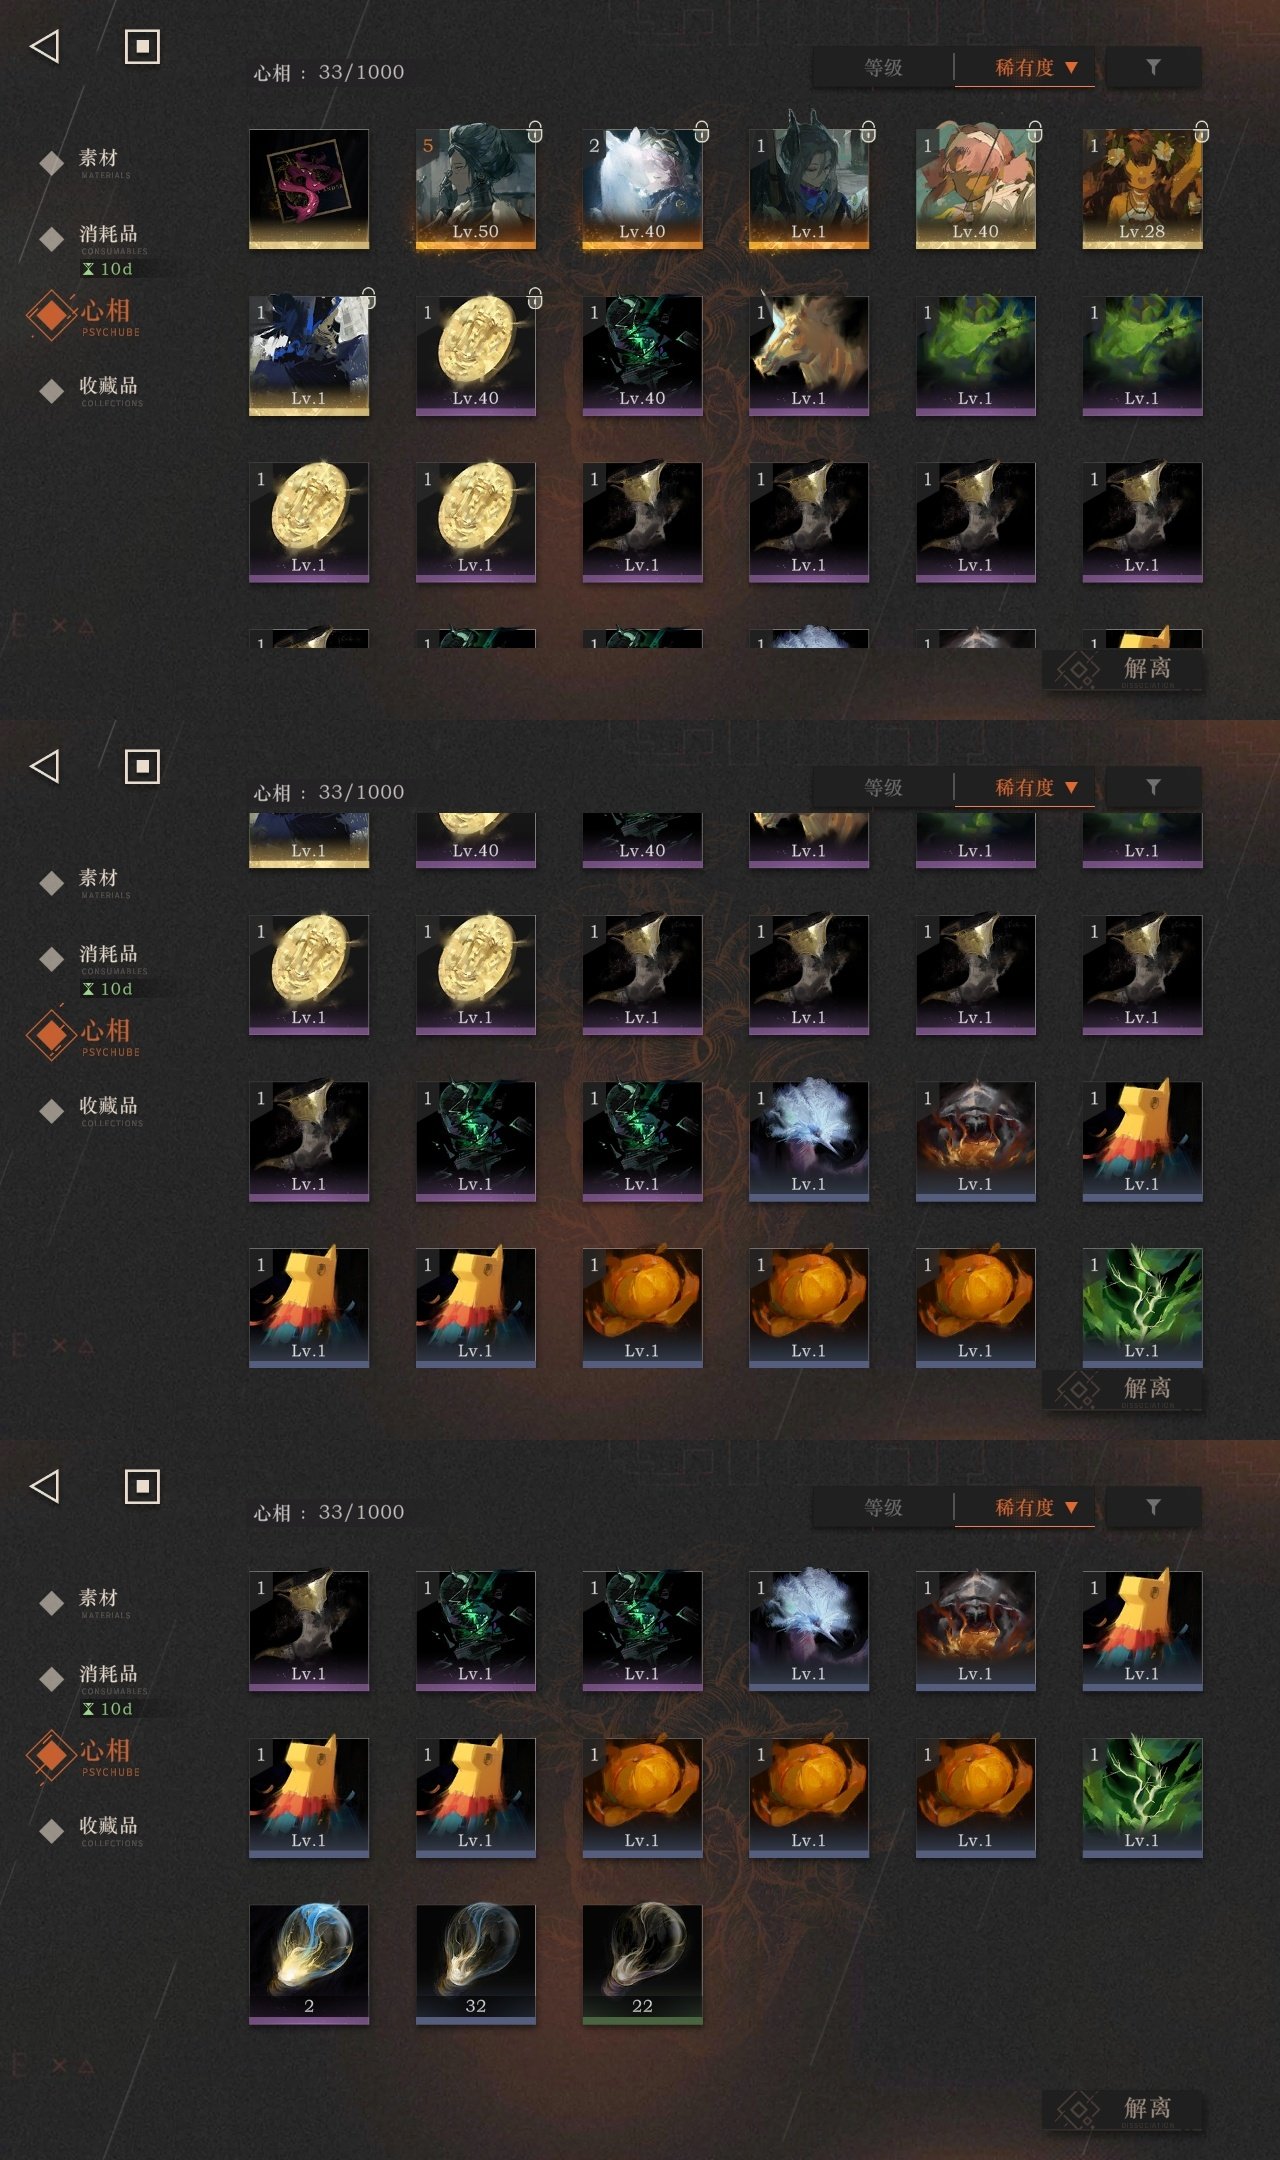Image resolution: width=1280 pixels, height=2160 pixels.
Task: Toggle lock on the Lv.28 psychube
Action: click(x=1201, y=131)
